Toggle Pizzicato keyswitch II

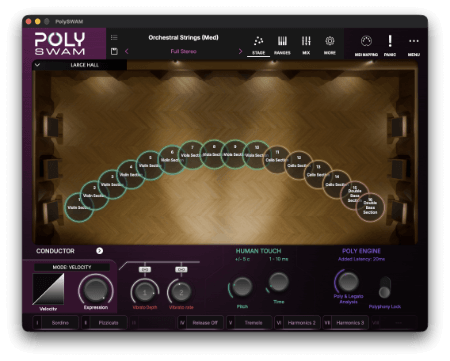coord(104,323)
